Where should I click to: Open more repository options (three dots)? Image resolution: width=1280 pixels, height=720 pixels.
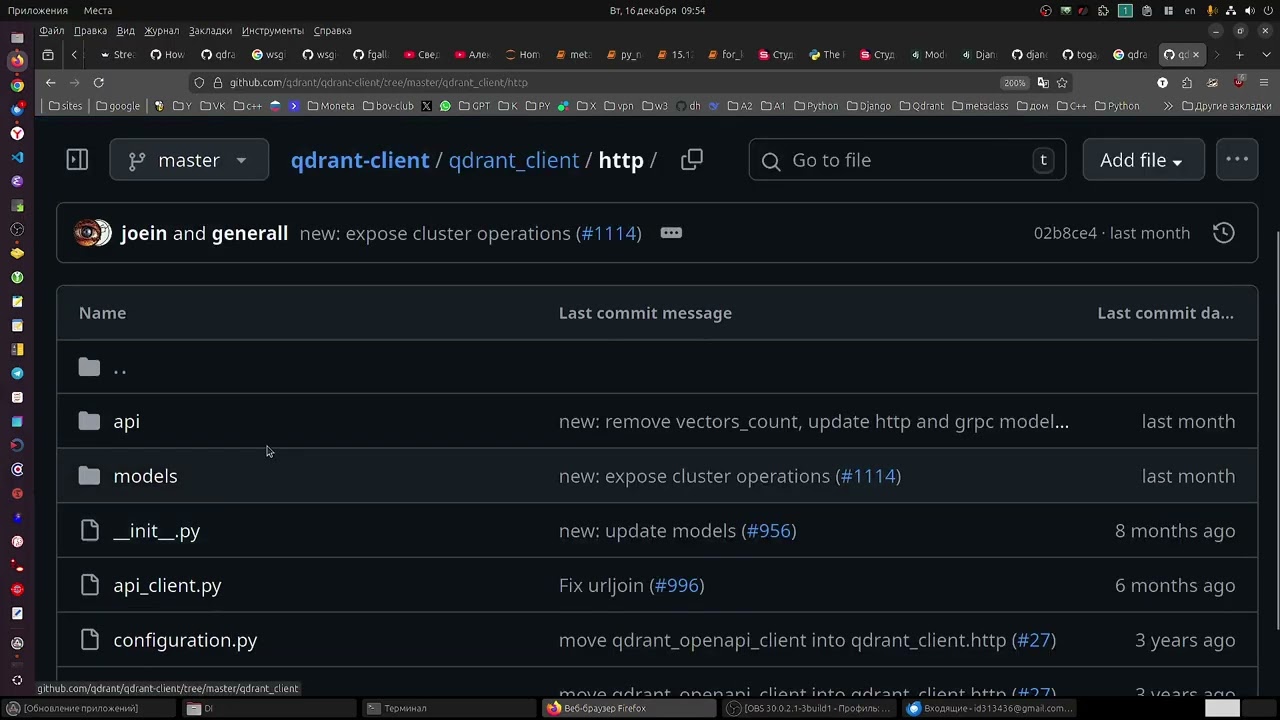tap(1237, 160)
